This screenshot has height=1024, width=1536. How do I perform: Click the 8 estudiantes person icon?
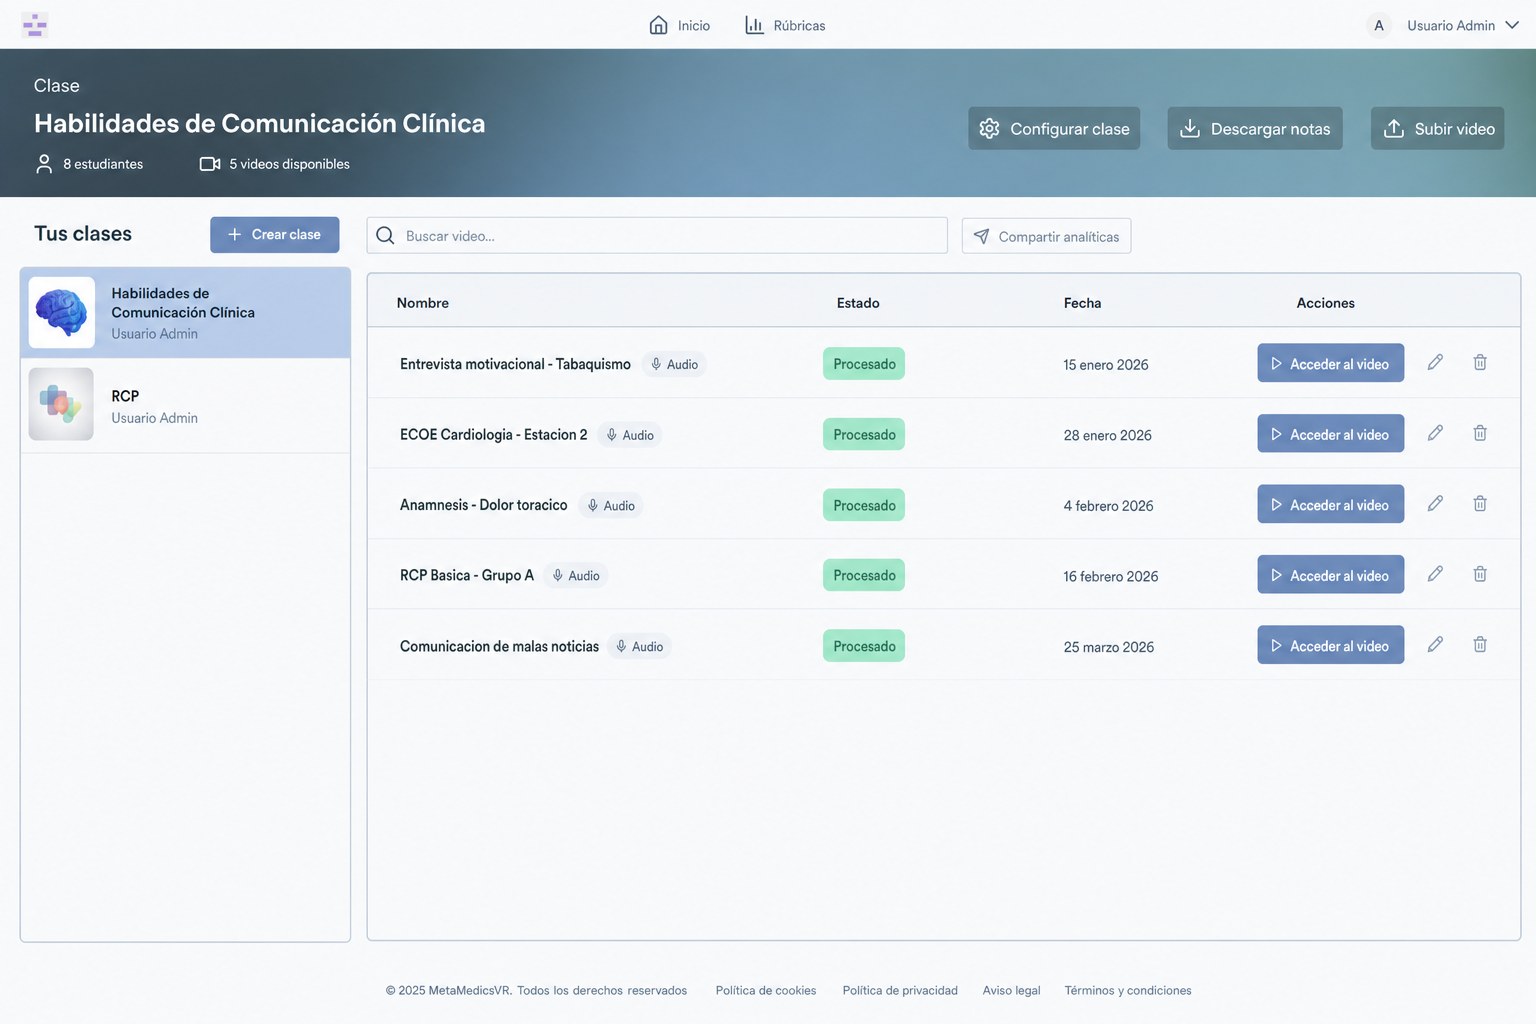coord(44,164)
